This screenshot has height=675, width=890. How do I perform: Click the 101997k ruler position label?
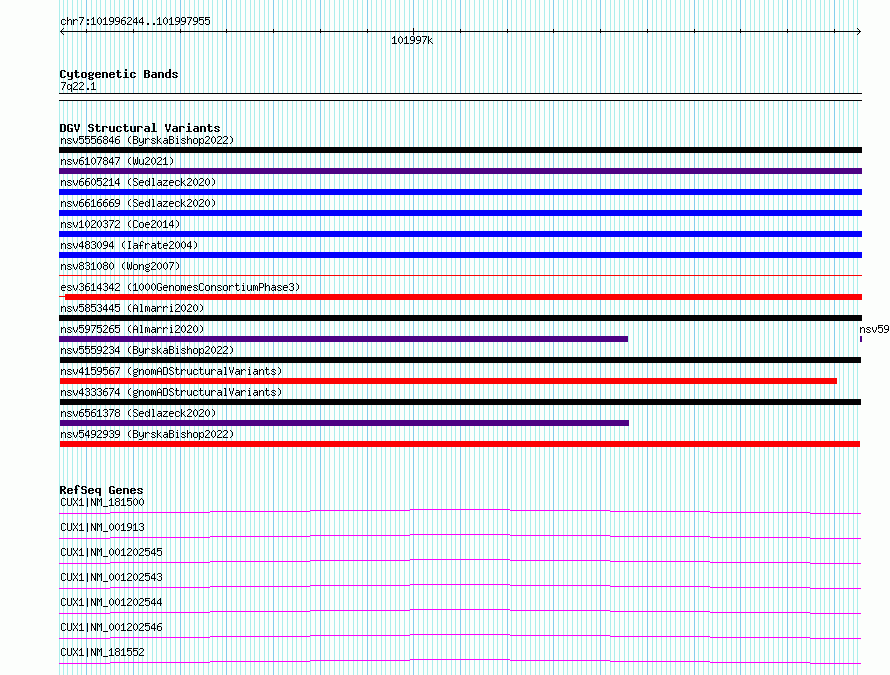(x=412, y=40)
